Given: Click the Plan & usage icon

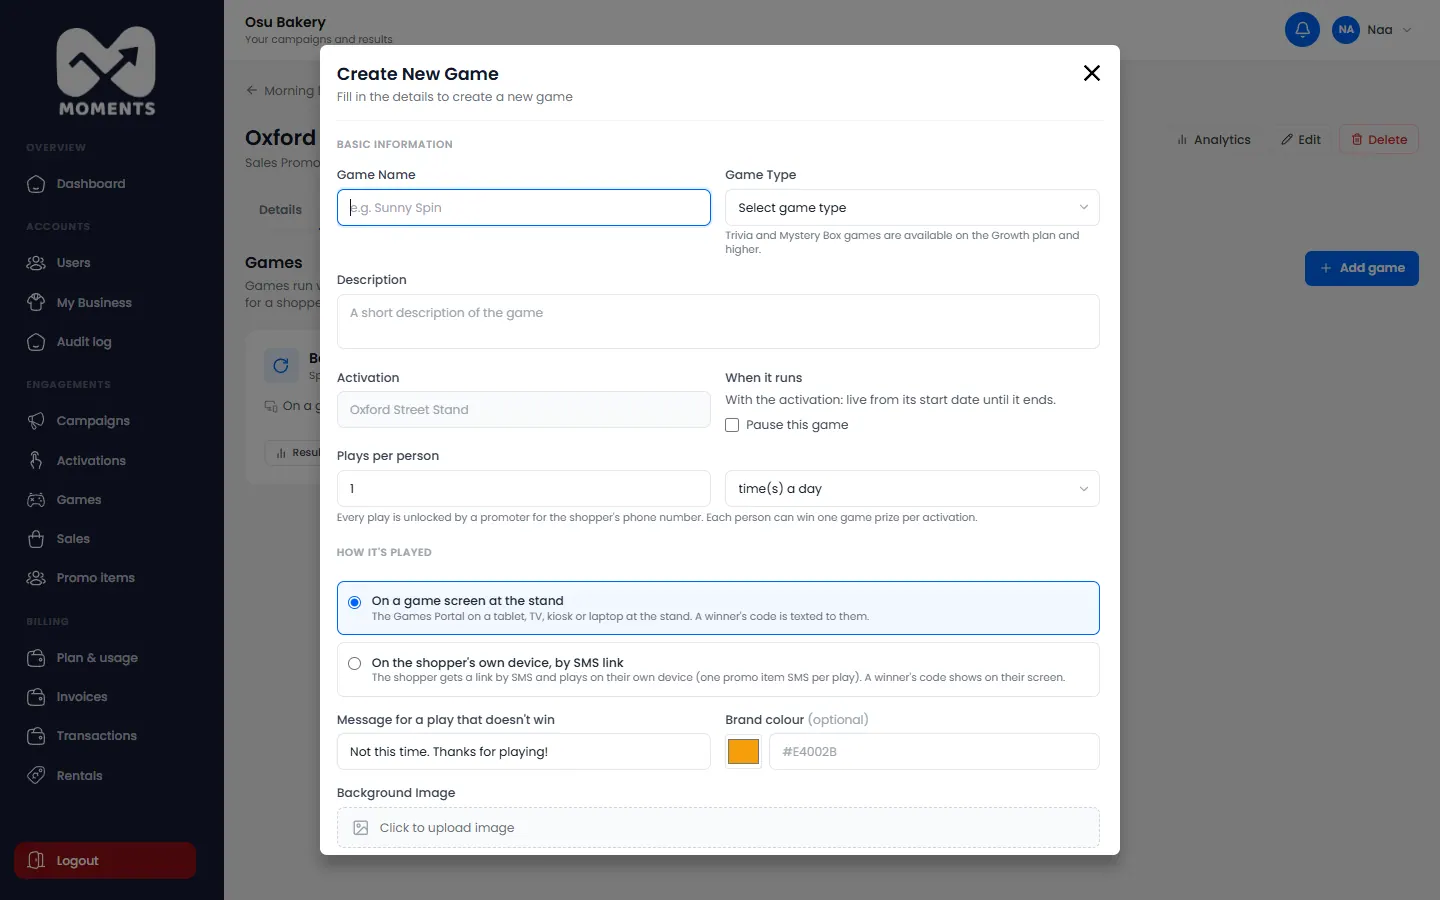Looking at the screenshot, I should pyautogui.click(x=36, y=658).
